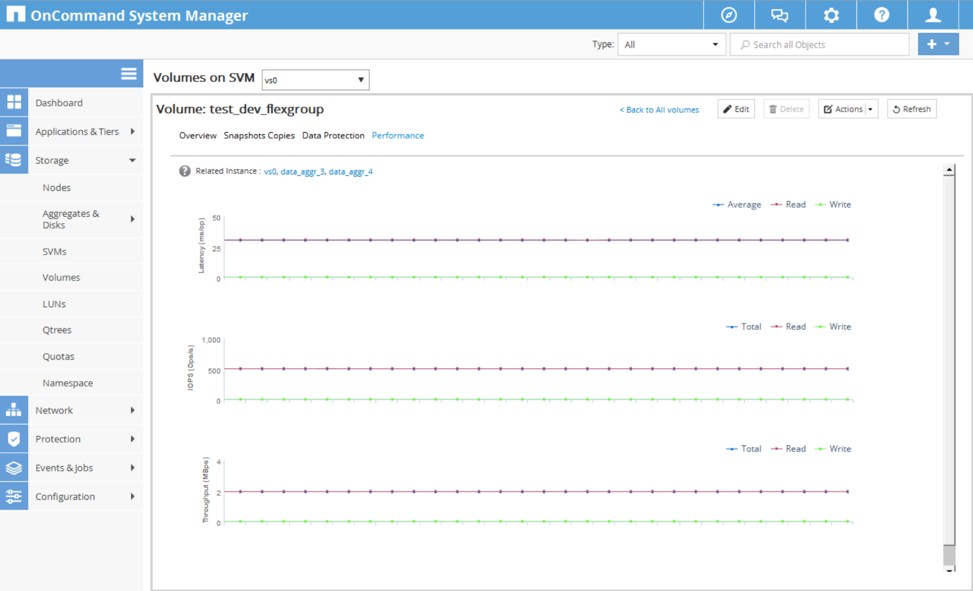Open the Type filter dropdown
Viewport: 973px width, 591px height.
[671, 44]
